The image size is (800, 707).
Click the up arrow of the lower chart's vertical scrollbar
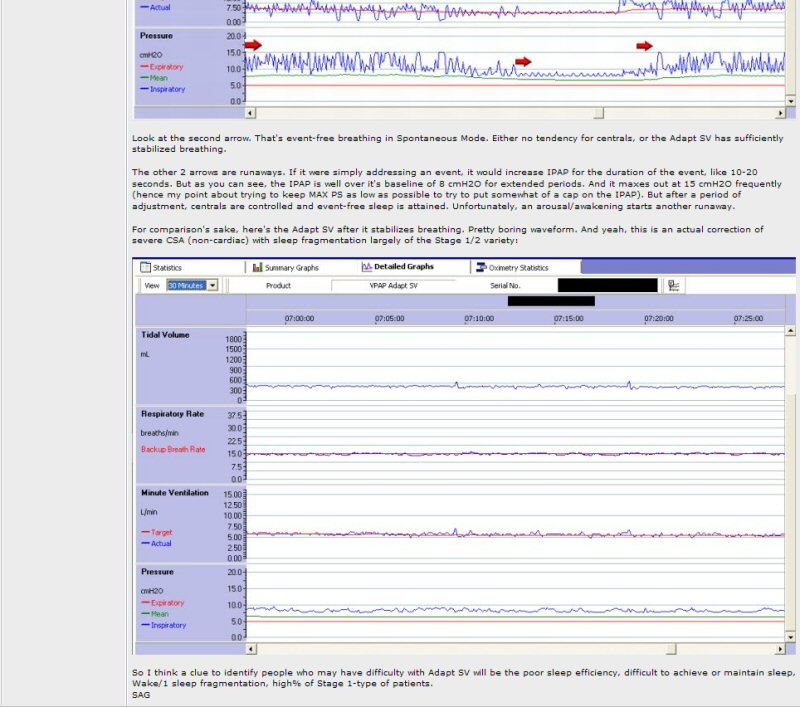(790, 331)
